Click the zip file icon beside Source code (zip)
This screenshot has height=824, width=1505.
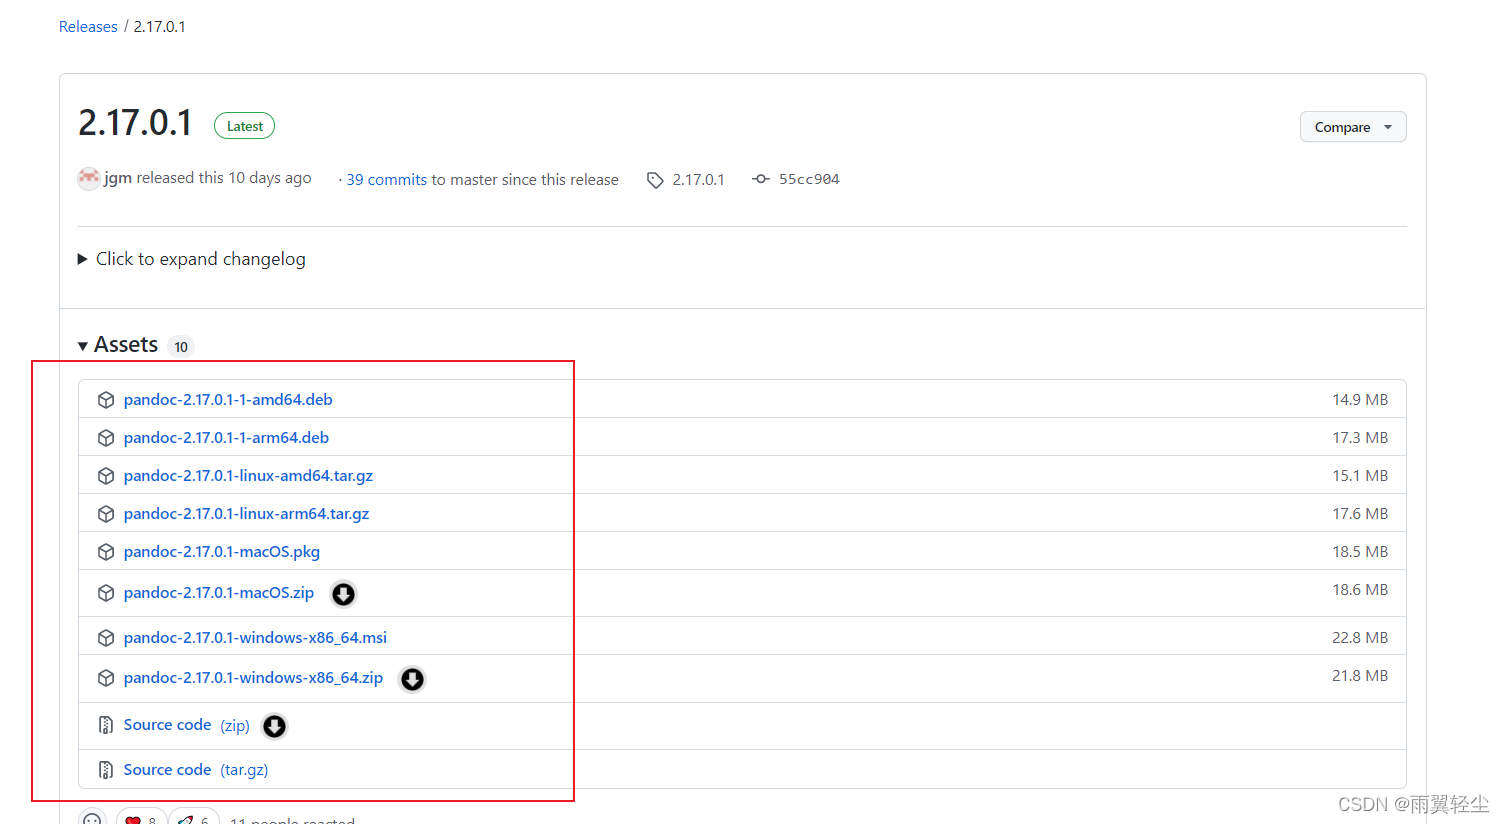coord(106,725)
